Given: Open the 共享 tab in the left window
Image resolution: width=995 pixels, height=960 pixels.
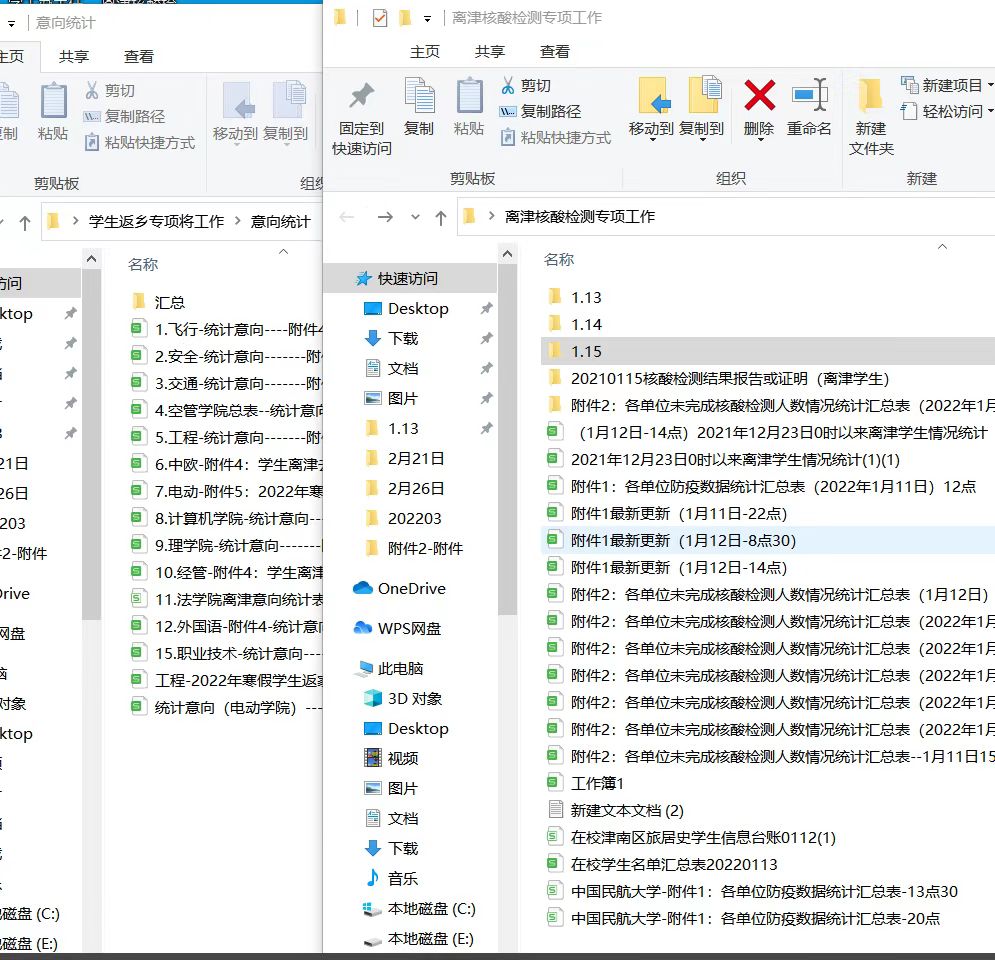Looking at the screenshot, I should pos(74,57).
